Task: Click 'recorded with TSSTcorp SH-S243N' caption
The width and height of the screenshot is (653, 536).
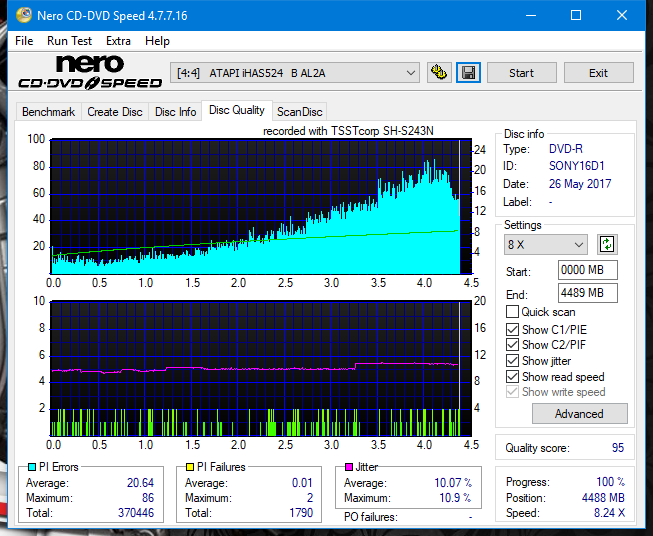Action: click(348, 131)
